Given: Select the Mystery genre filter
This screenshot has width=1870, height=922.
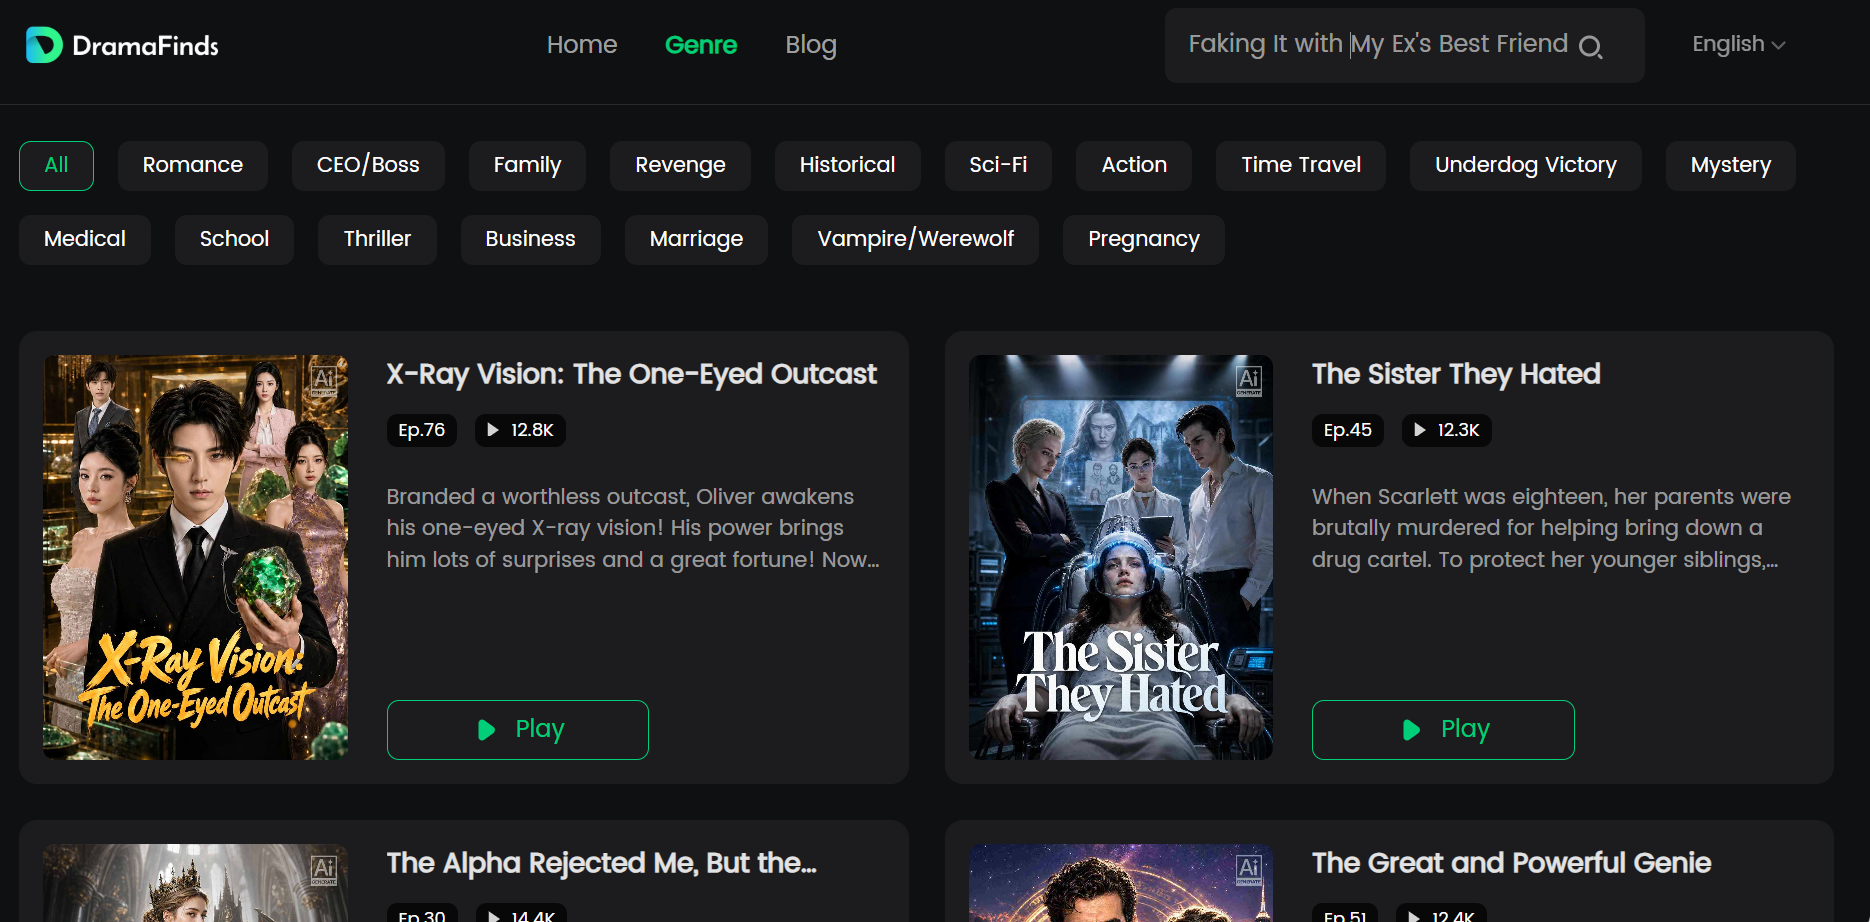Looking at the screenshot, I should (1731, 166).
